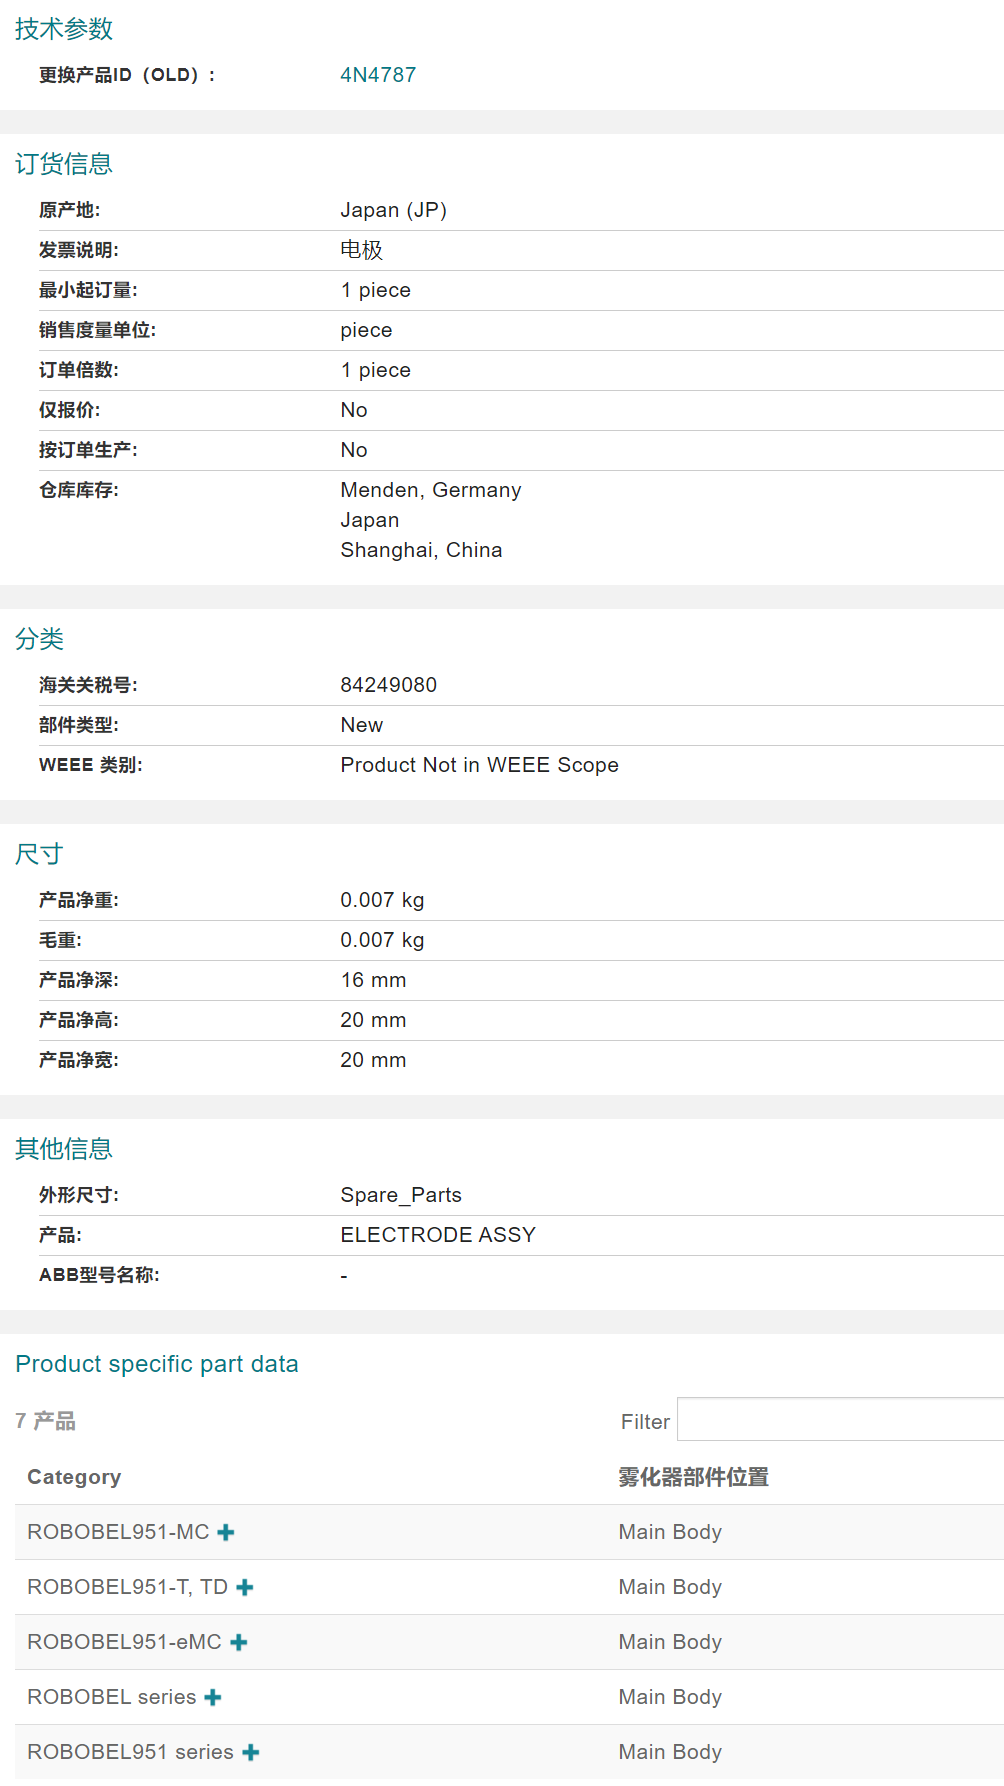Image resolution: width=1004 pixels, height=1786 pixels.
Task: Click the 尺寸 section heading
Action: 39,854
